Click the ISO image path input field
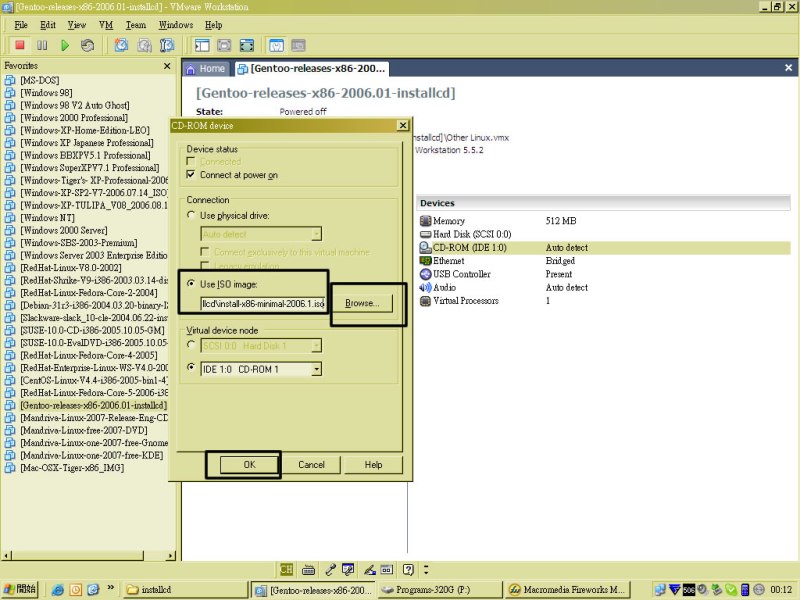Screen dimensions: 800x600 pos(262,304)
